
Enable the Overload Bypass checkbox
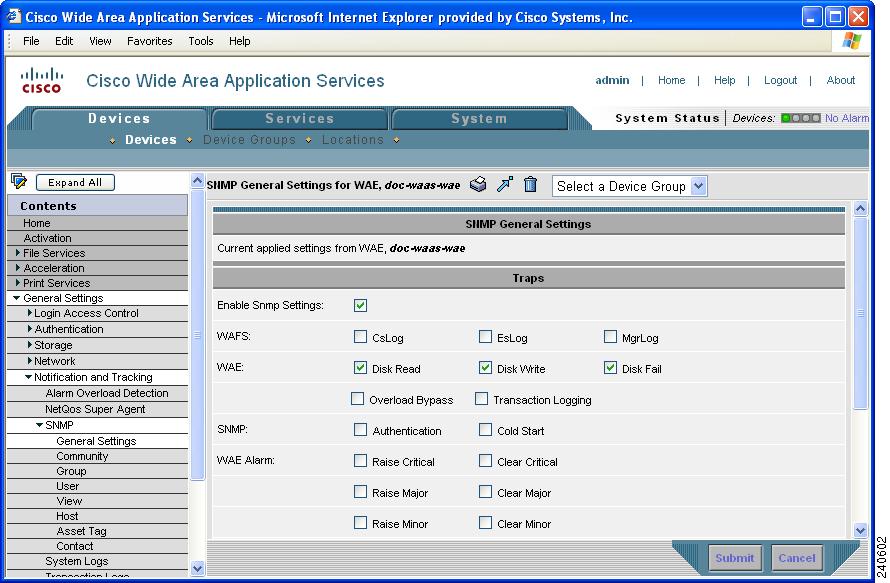(358, 399)
